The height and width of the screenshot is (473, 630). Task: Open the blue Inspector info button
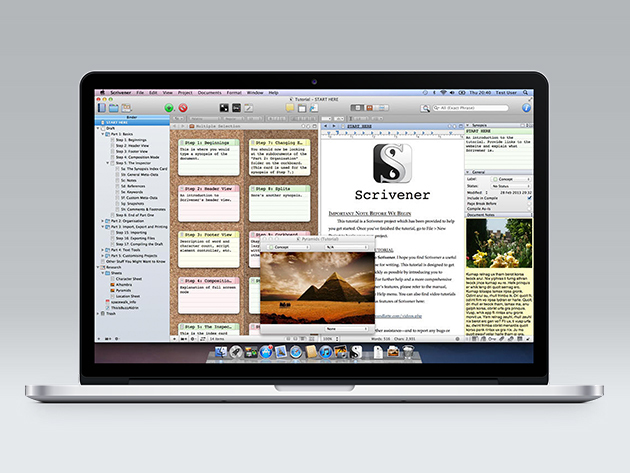pyautogui.click(x=525, y=107)
